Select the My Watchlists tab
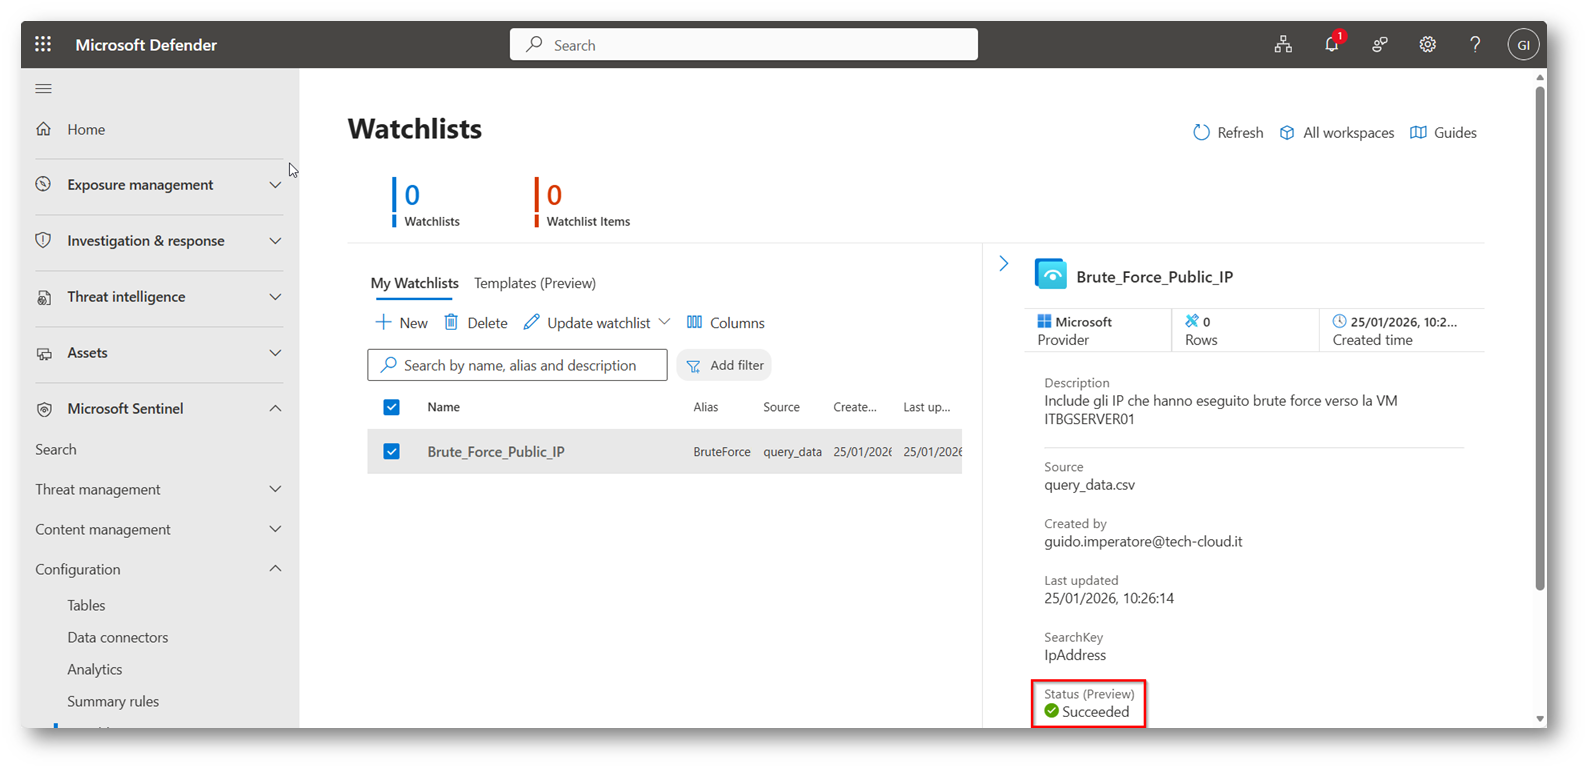Image resolution: width=1589 pixels, height=770 pixels. coord(414,283)
